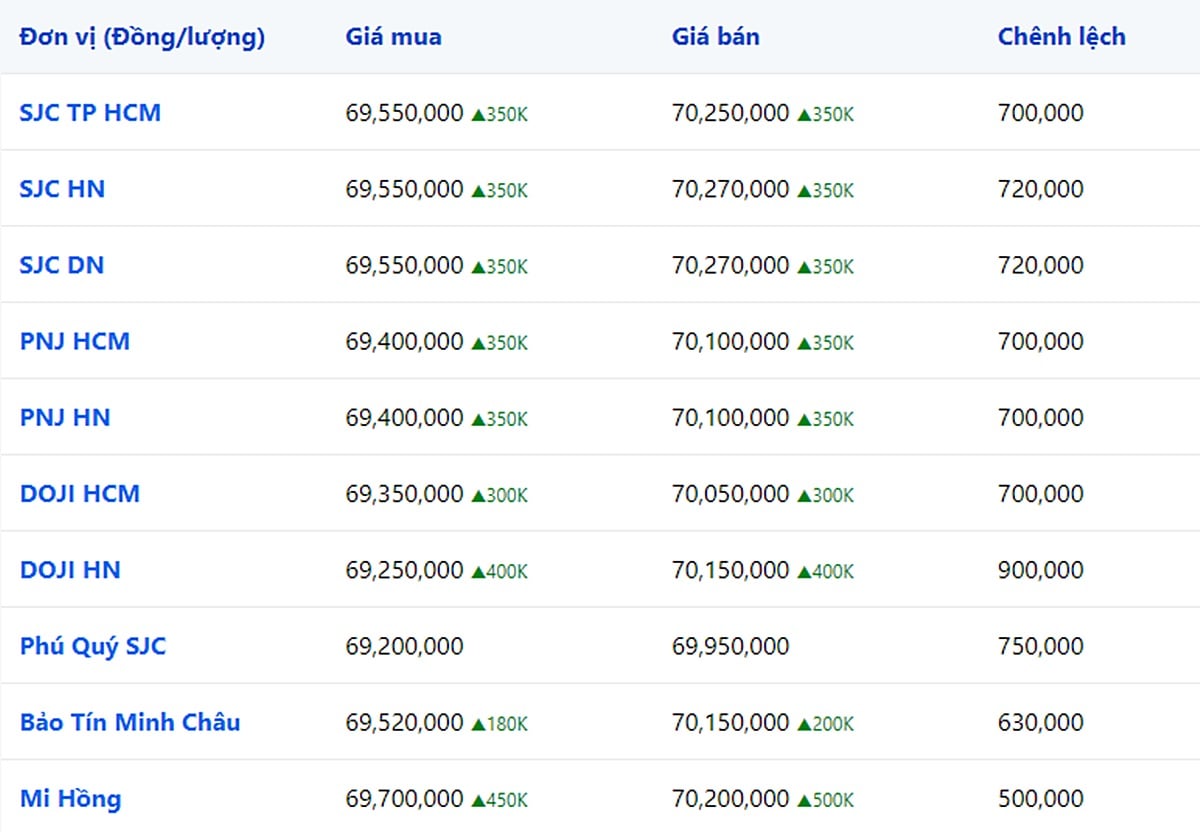Open the Phú Quý SJC link

point(93,646)
